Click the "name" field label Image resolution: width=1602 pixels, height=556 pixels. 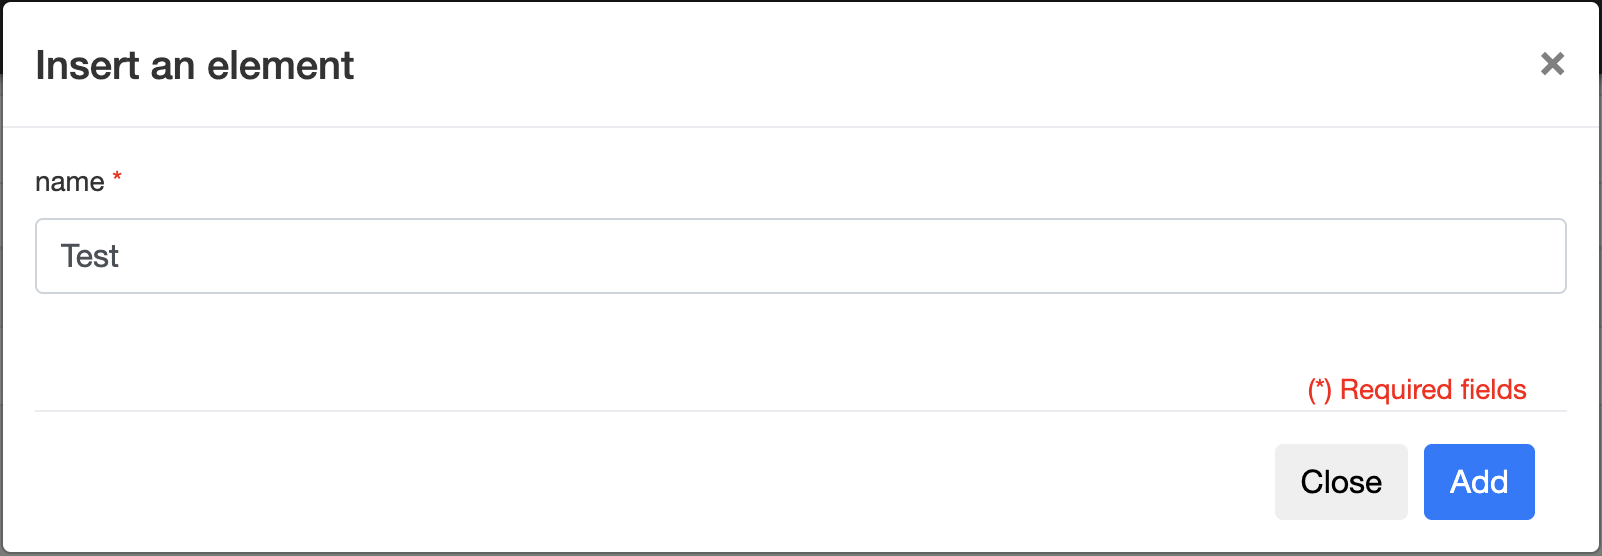click(69, 182)
